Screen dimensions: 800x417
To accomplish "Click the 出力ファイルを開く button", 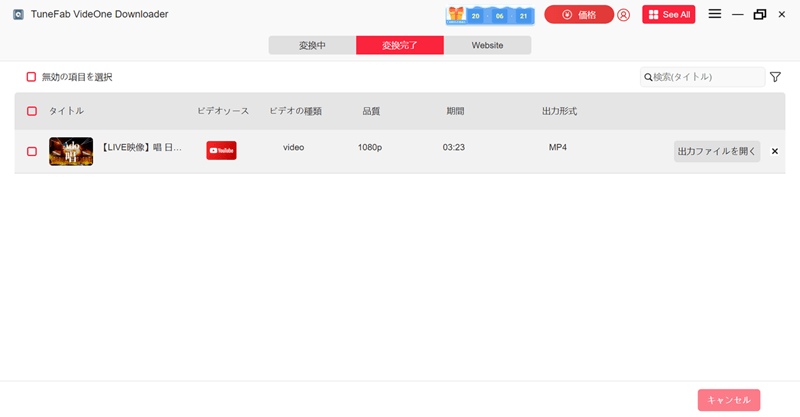I will pos(717,151).
